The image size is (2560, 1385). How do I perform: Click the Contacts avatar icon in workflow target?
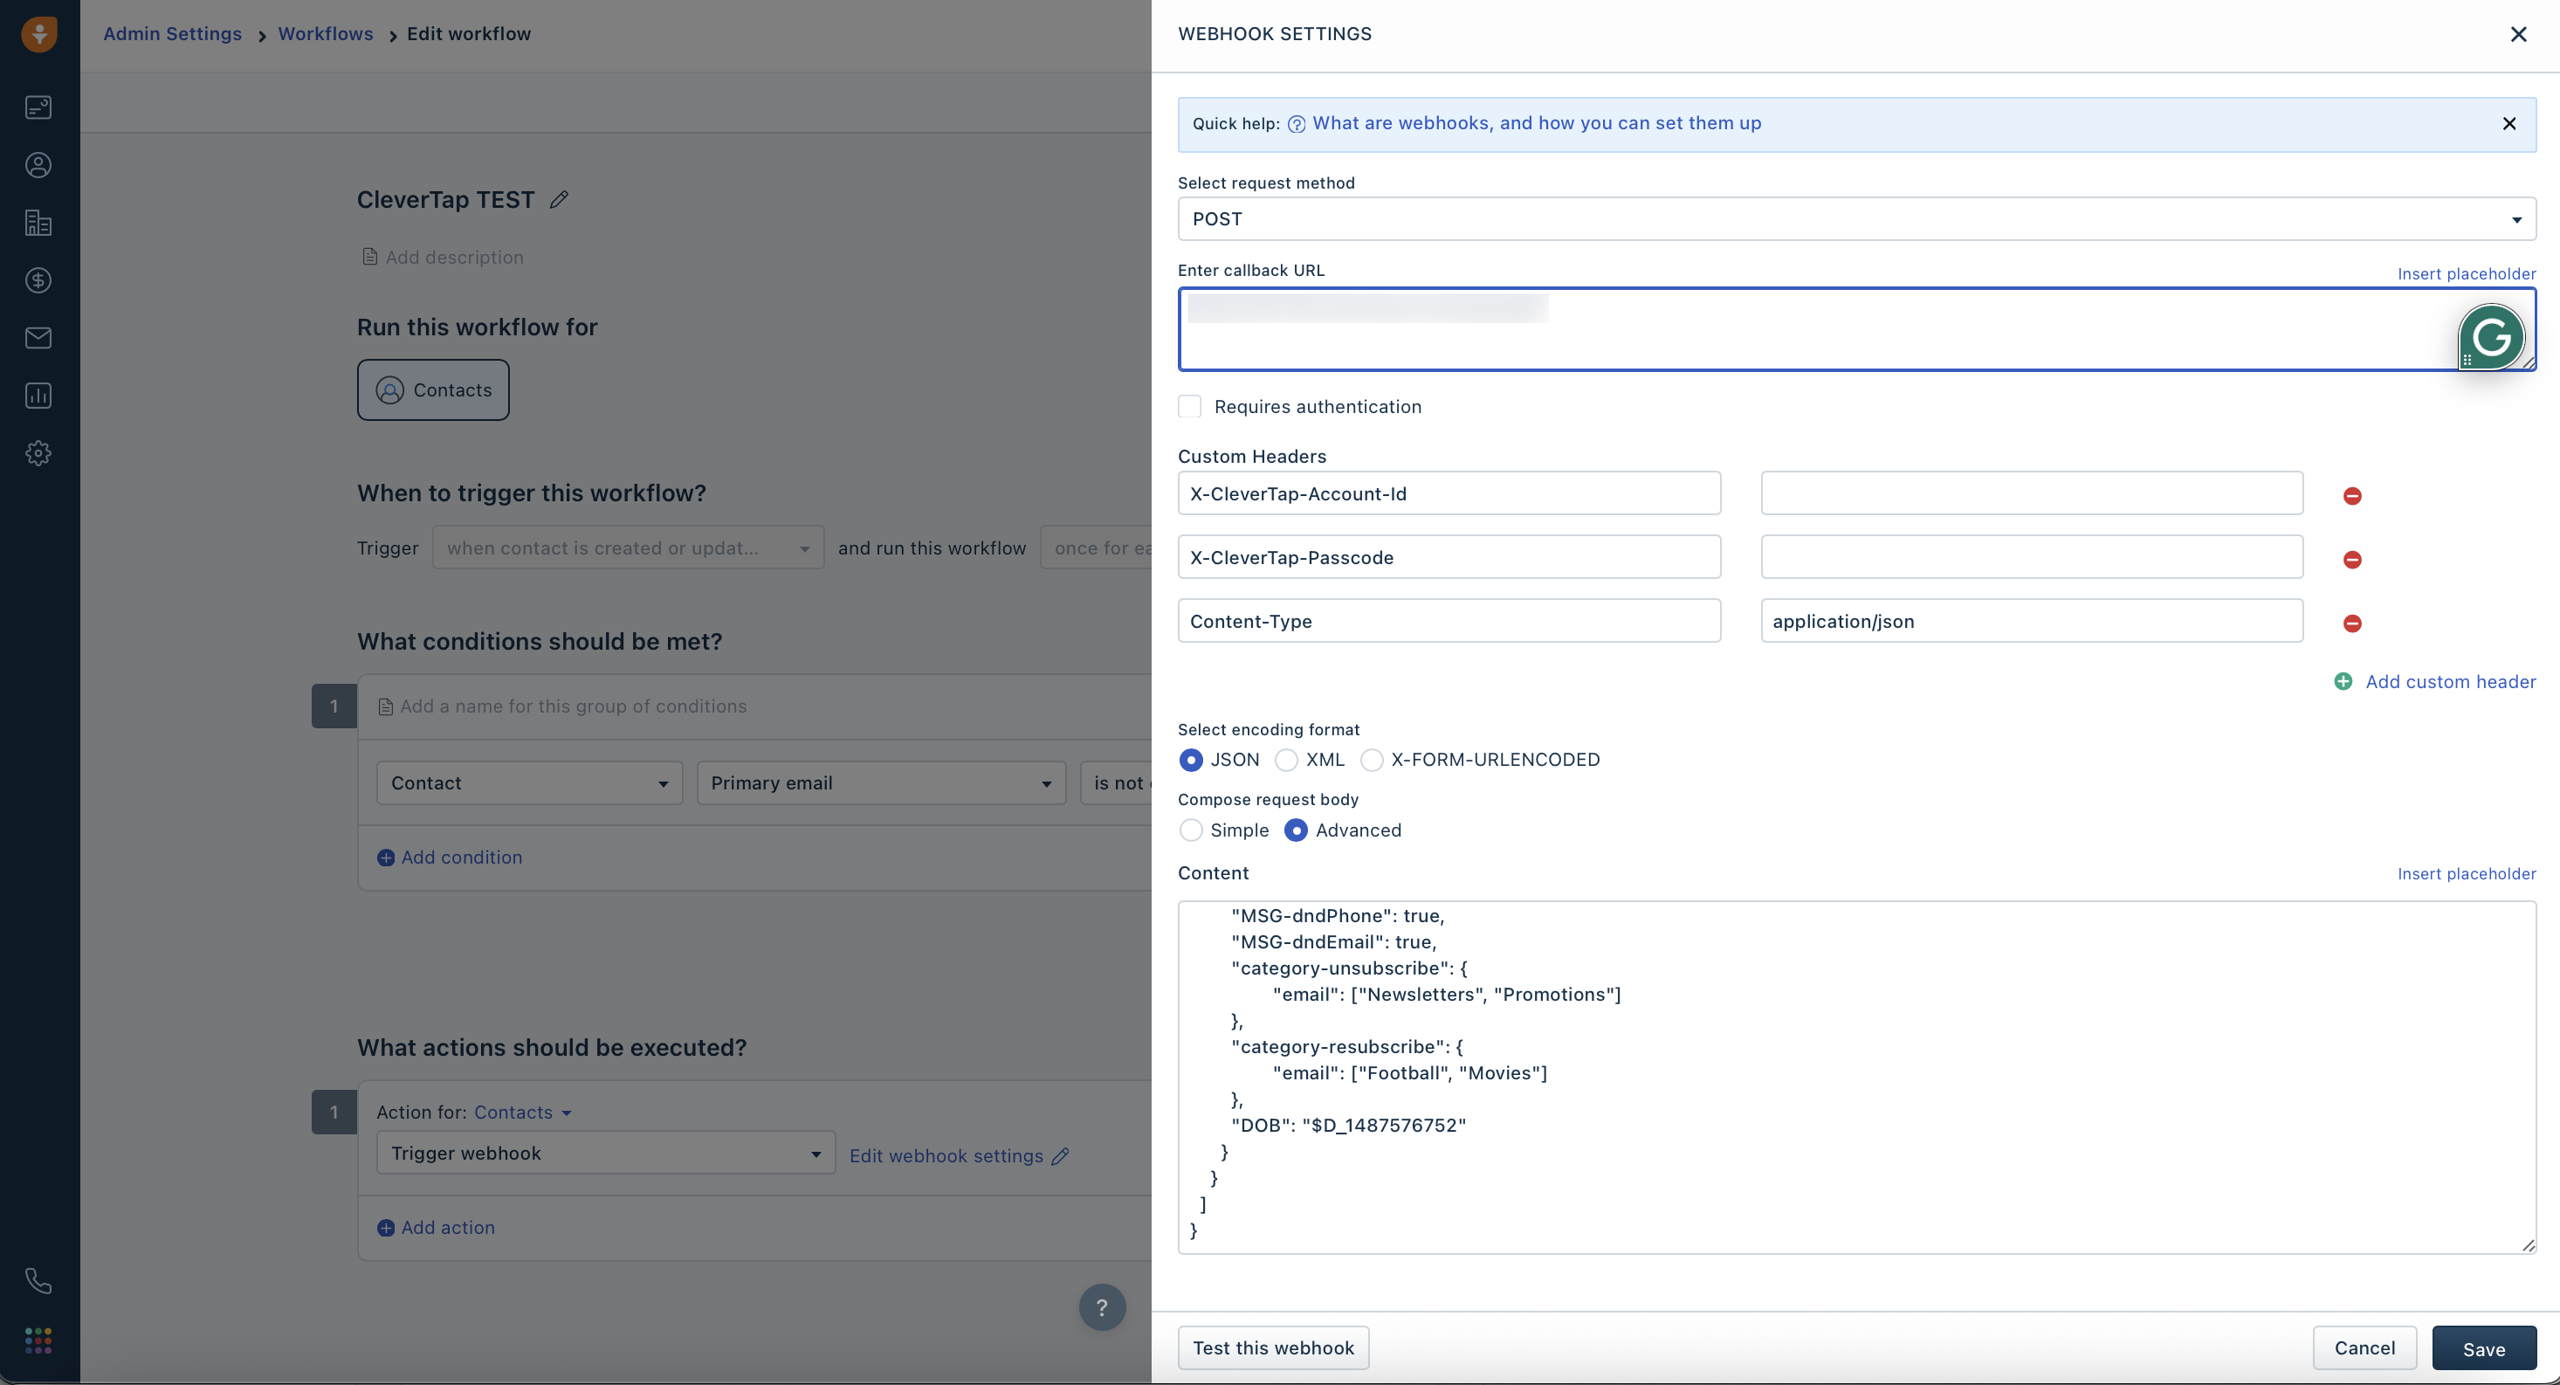[x=390, y=390]
